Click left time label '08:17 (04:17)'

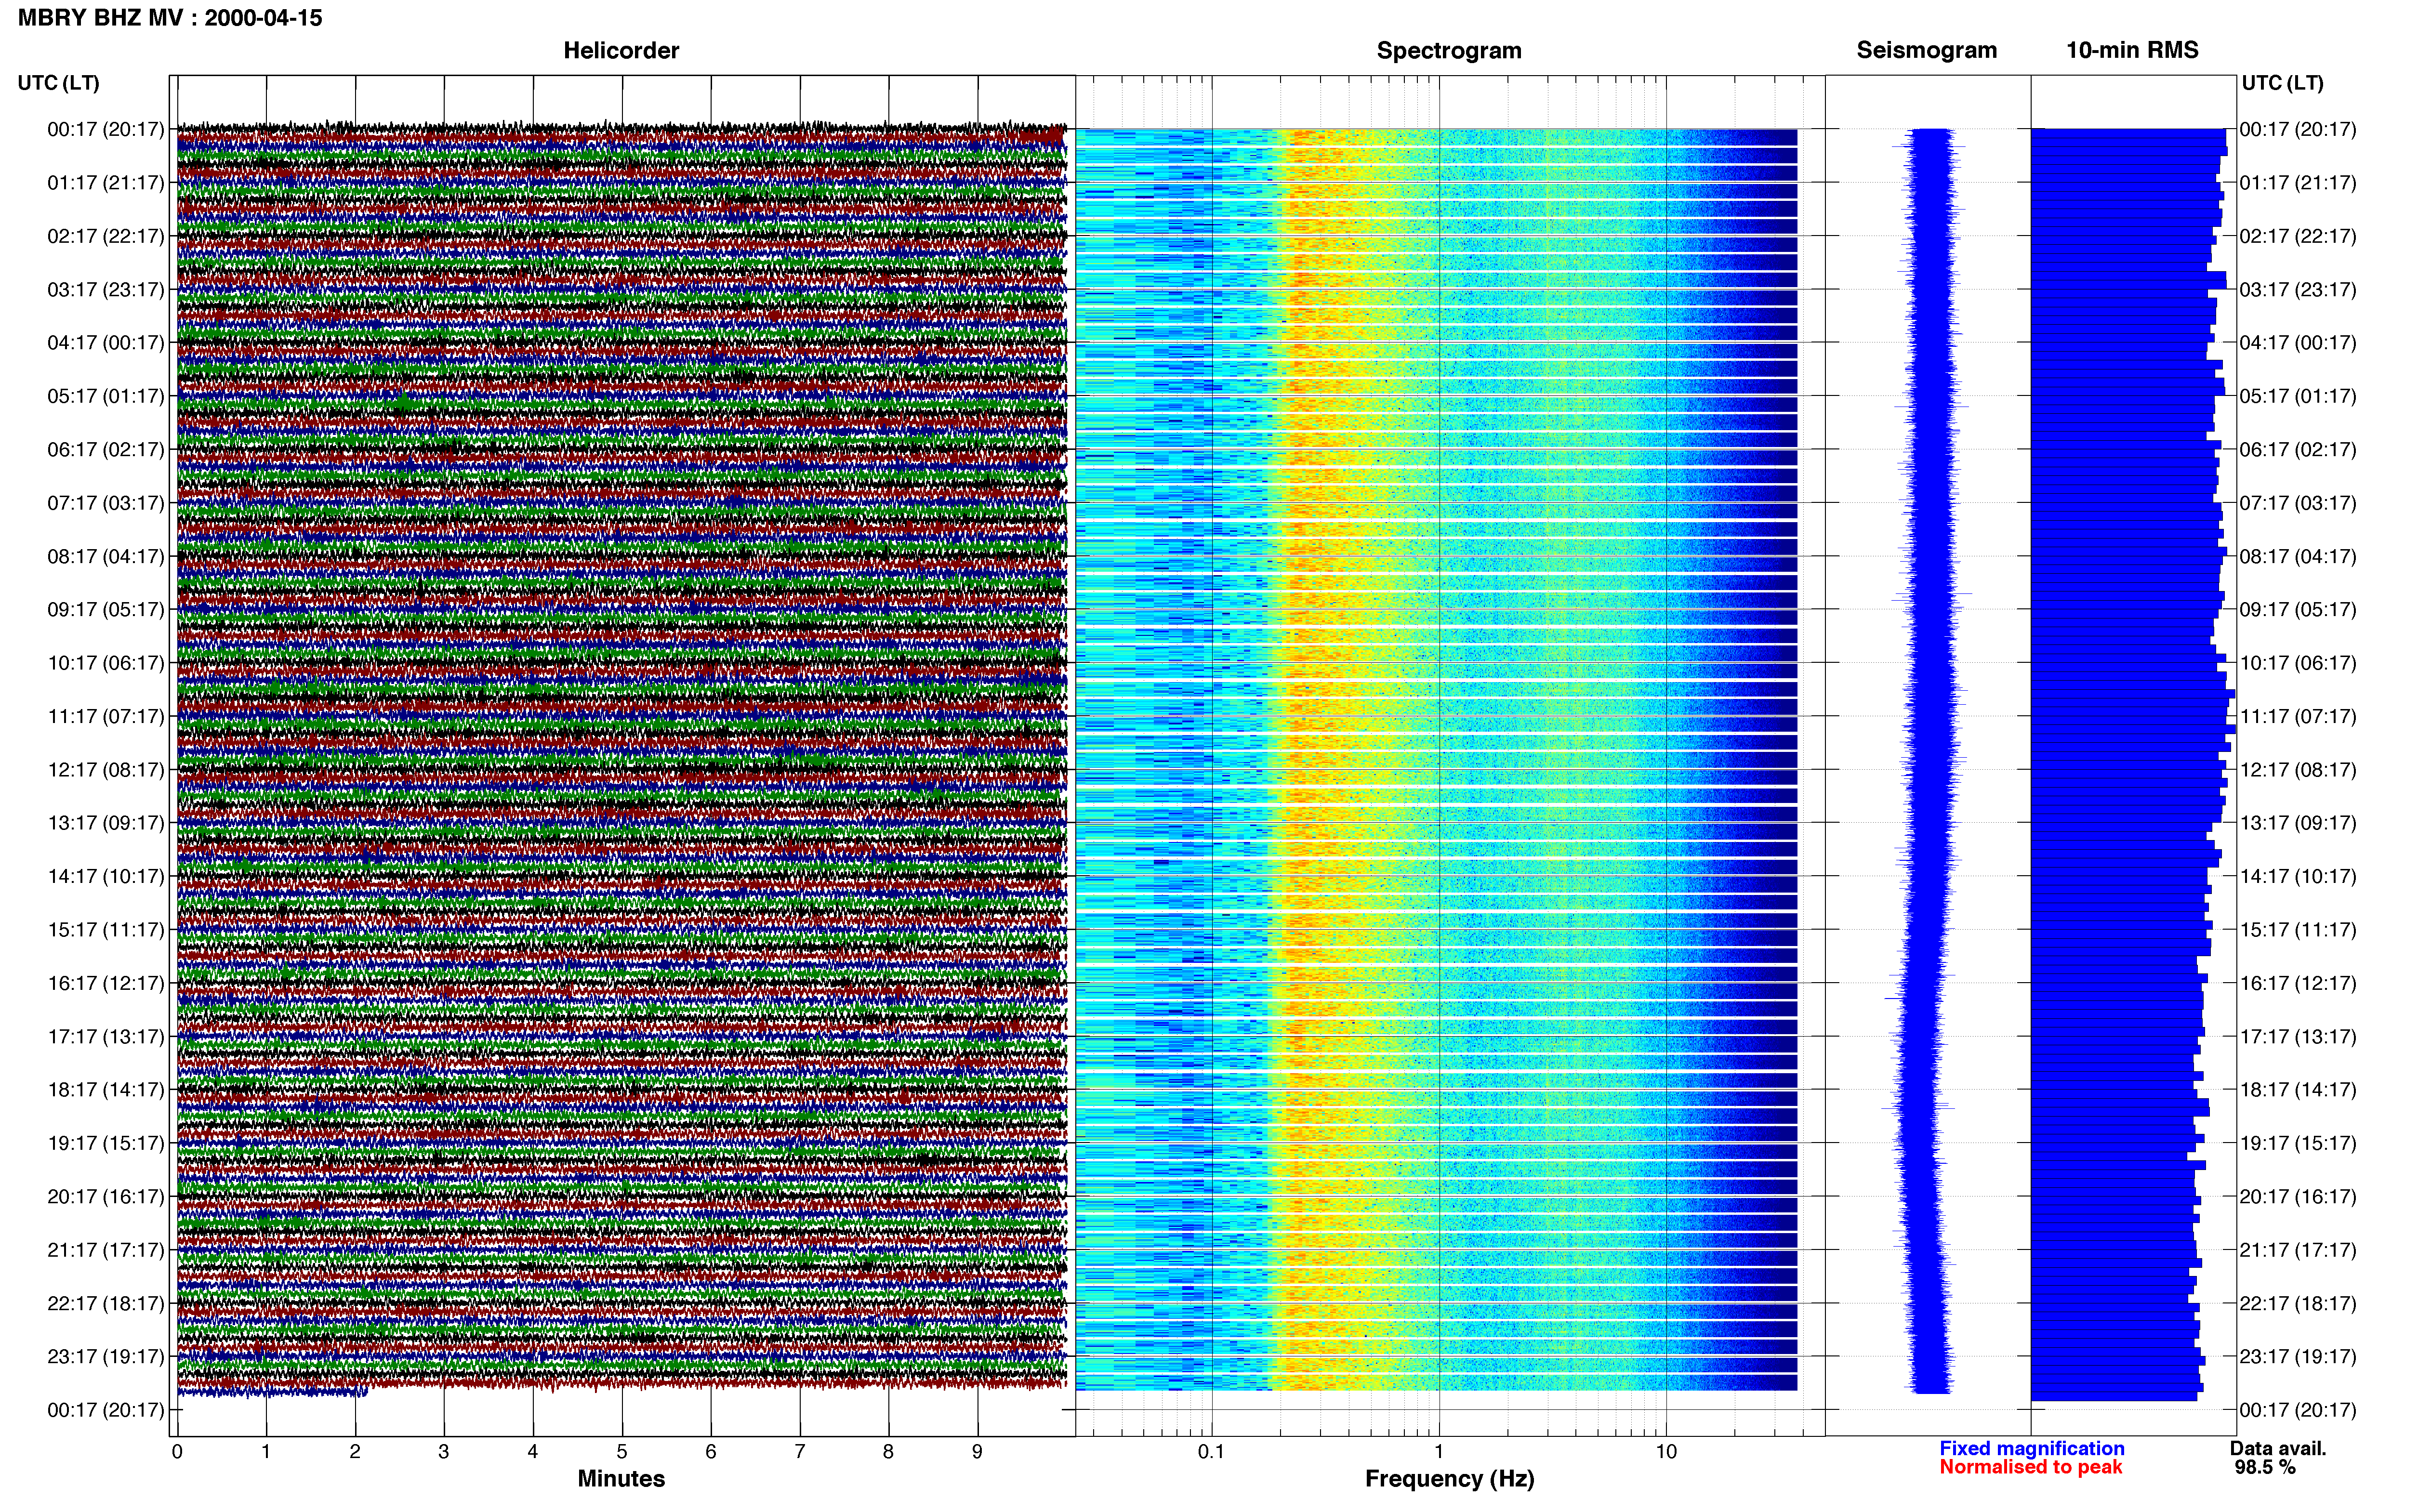point(106,556)
